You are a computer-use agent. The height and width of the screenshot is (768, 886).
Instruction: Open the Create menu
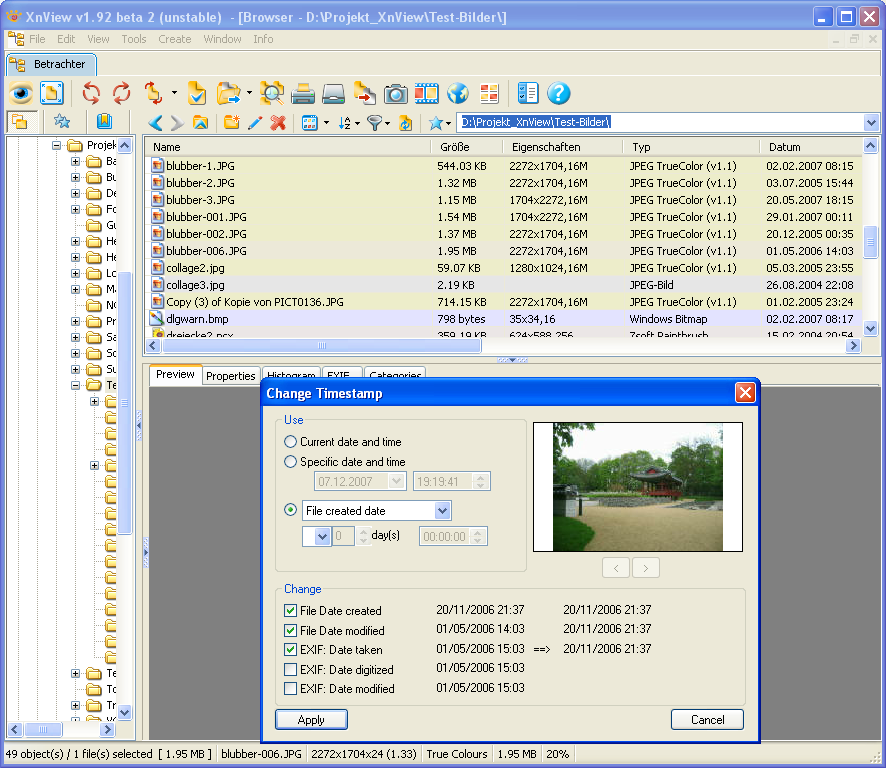click(x=175, y=39)
